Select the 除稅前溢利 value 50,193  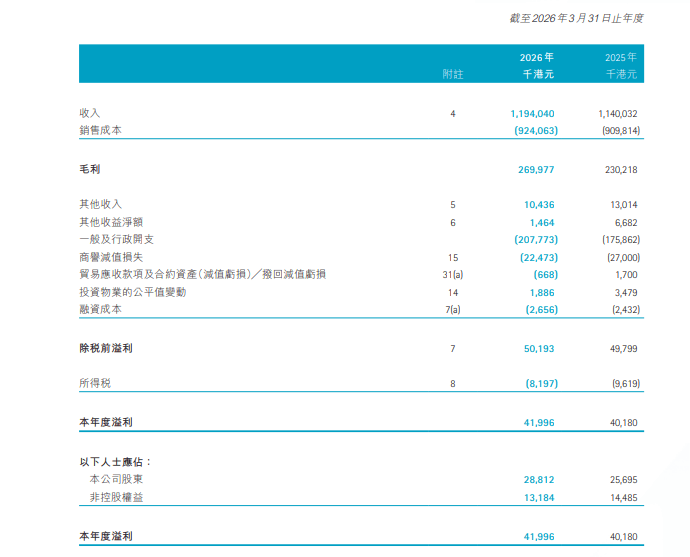539,348
